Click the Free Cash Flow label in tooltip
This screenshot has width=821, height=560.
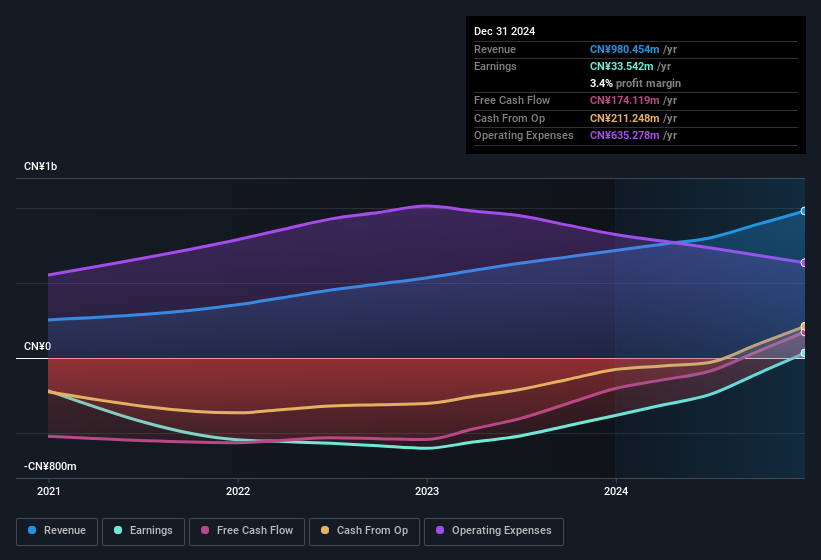pyautogui.click(x=512, y=100)
